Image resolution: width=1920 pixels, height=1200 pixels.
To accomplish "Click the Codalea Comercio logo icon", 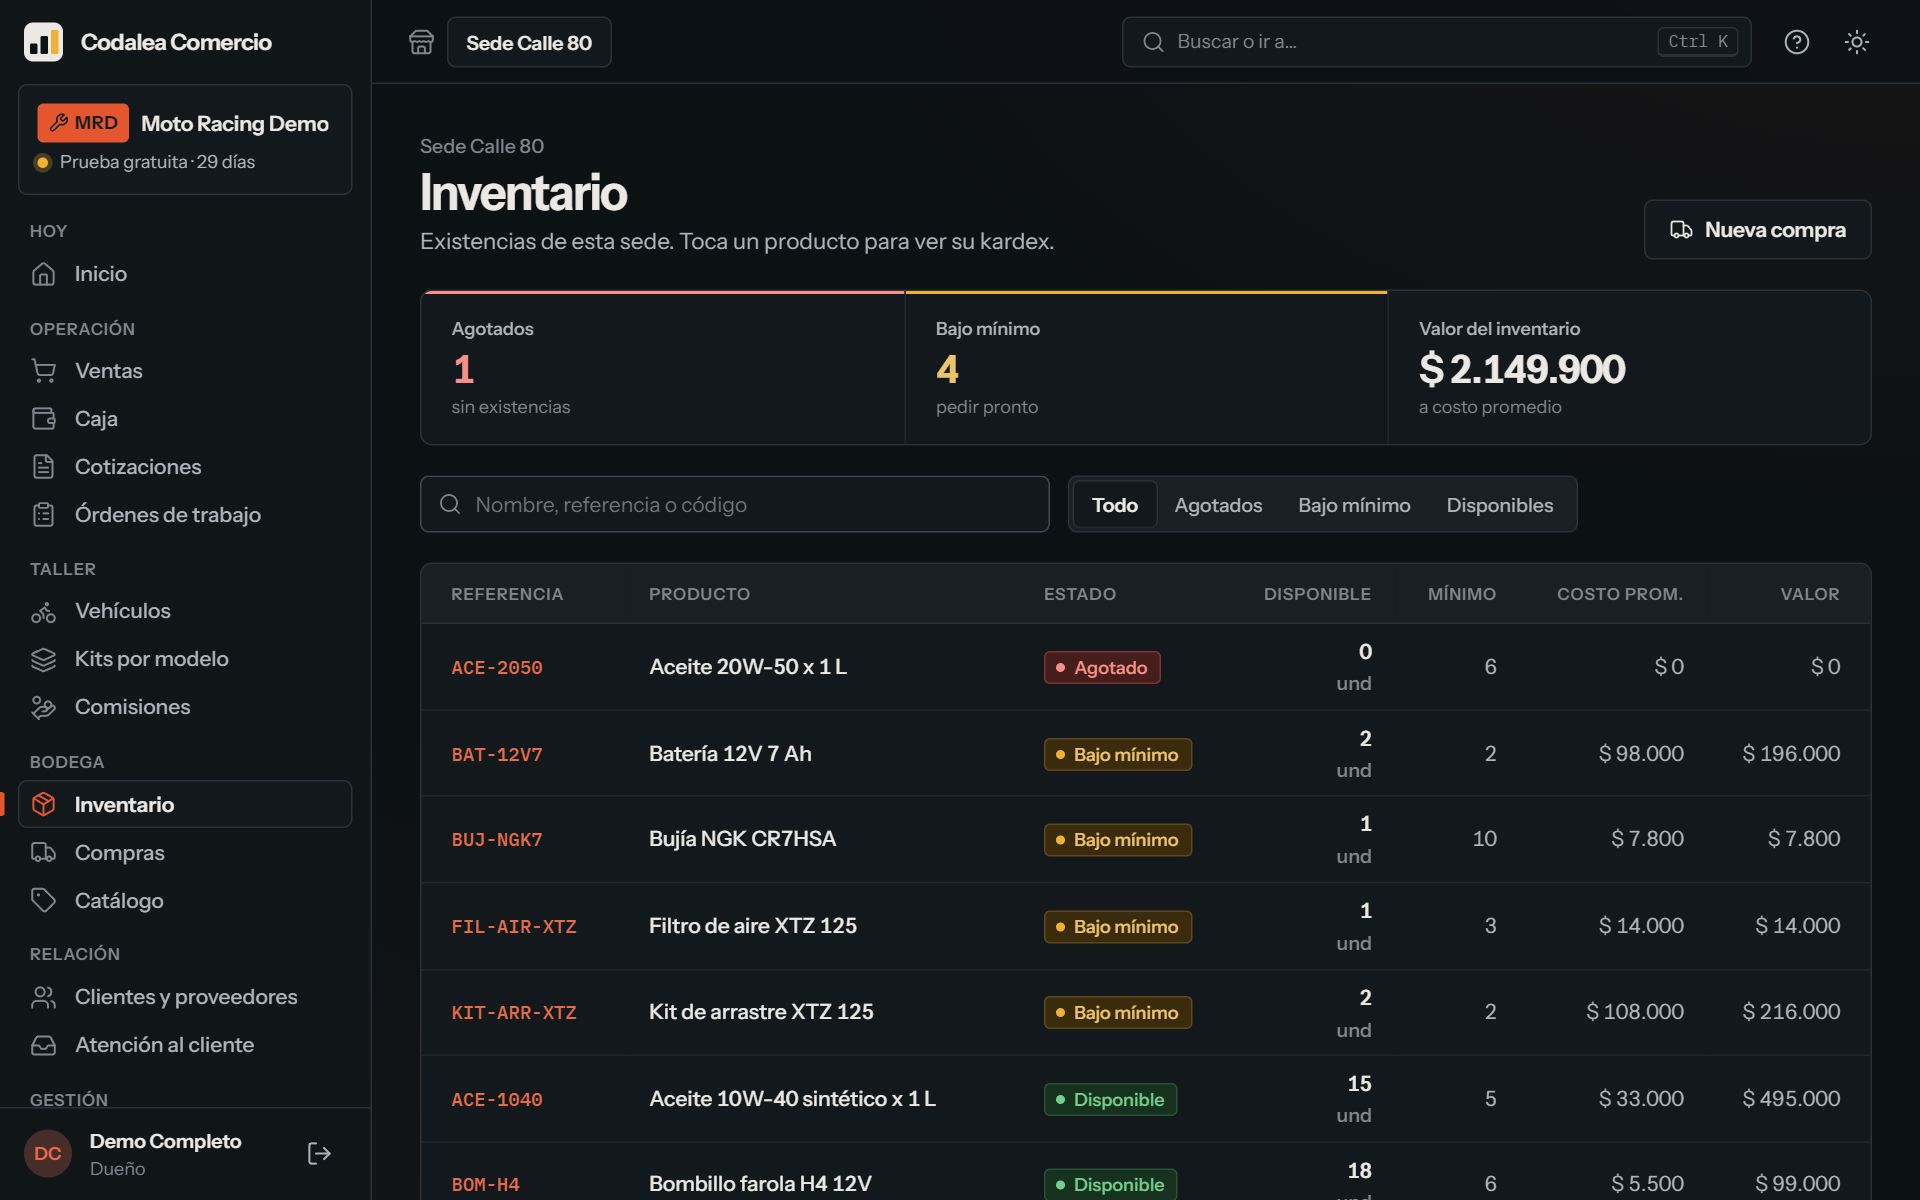I will pyautogui.click(x=43, y=42).
